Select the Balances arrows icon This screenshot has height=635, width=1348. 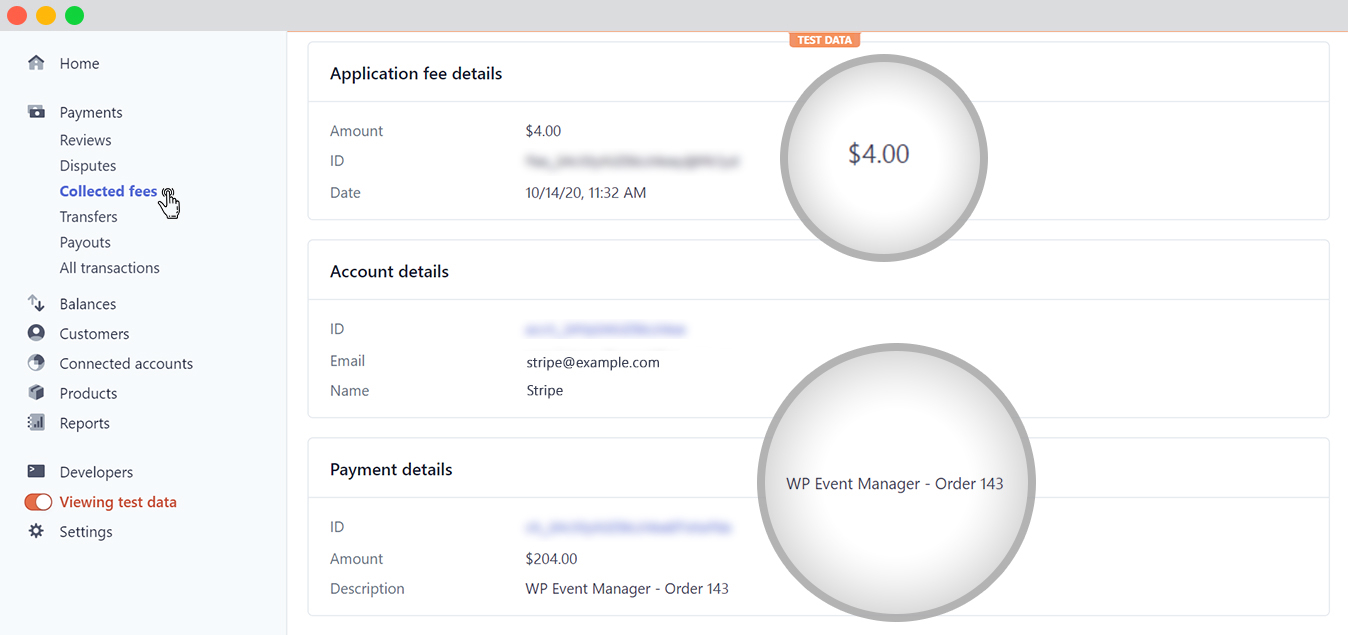coord(36,303)
